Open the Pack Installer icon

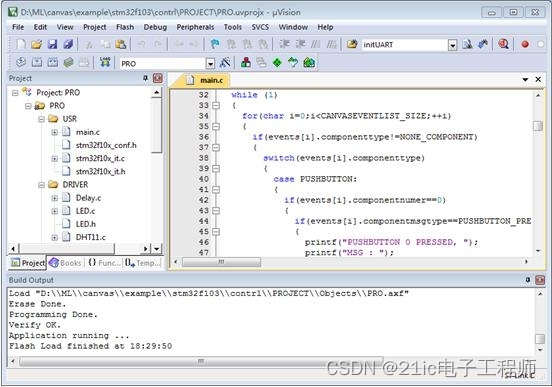[309, 63]
